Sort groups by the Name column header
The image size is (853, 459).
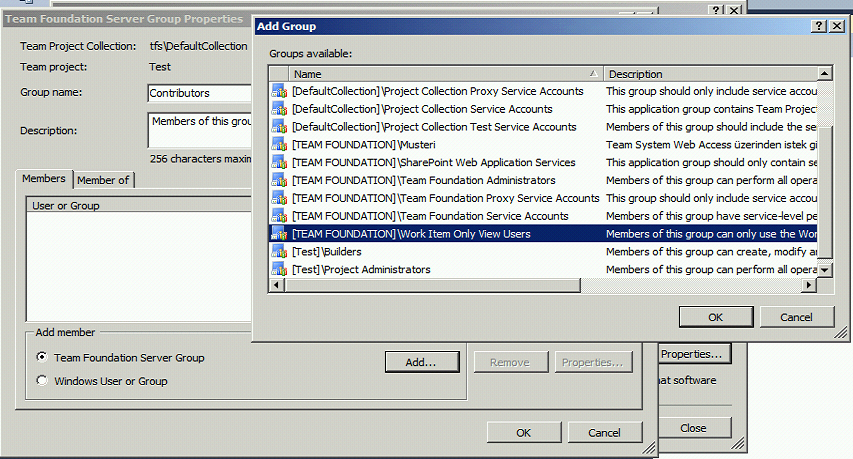(446, 74)
